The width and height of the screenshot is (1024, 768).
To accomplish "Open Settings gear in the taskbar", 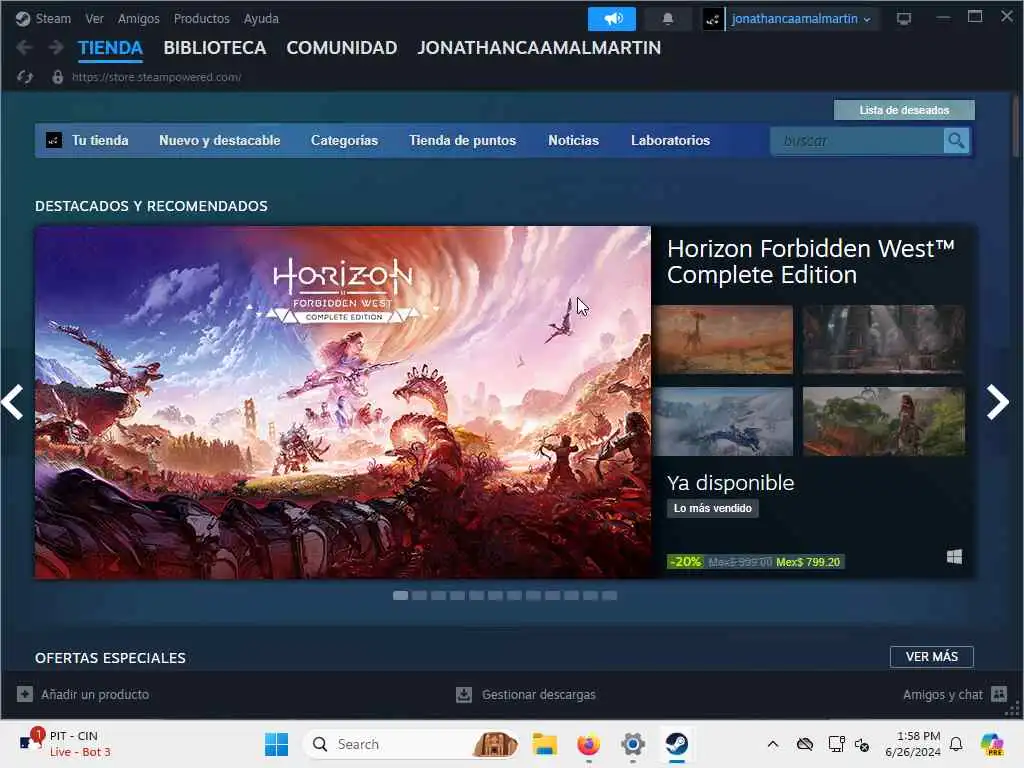I will [632, 744].
